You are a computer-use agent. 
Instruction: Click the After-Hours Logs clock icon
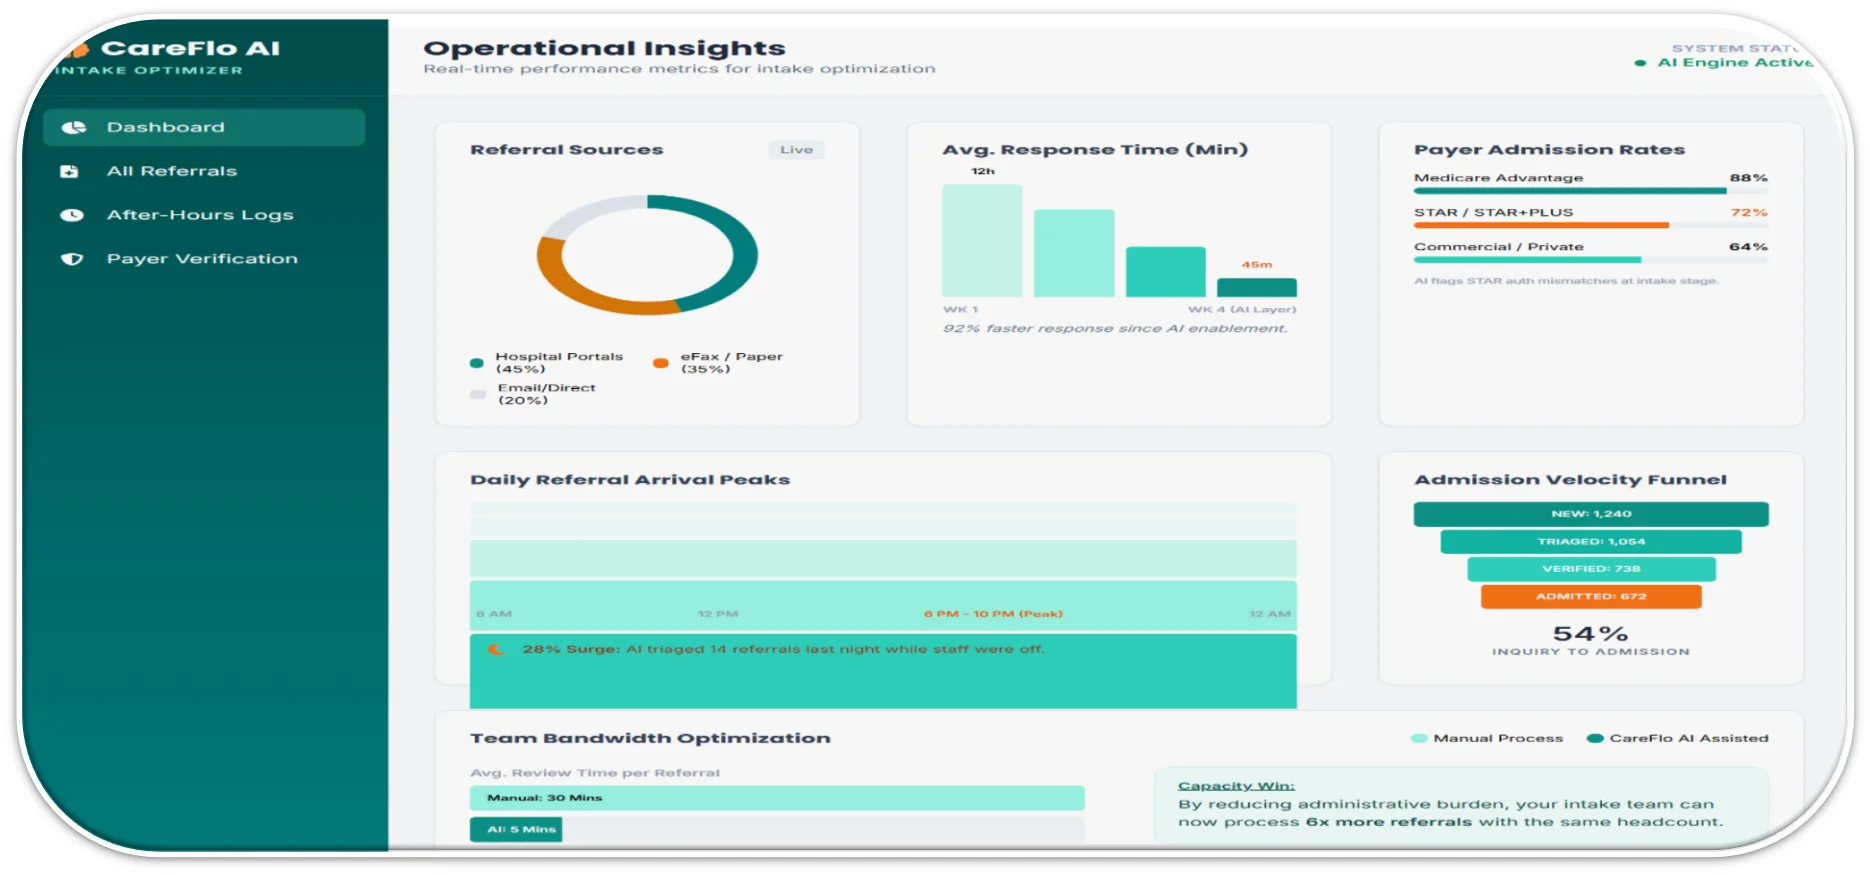coord(72,215)
